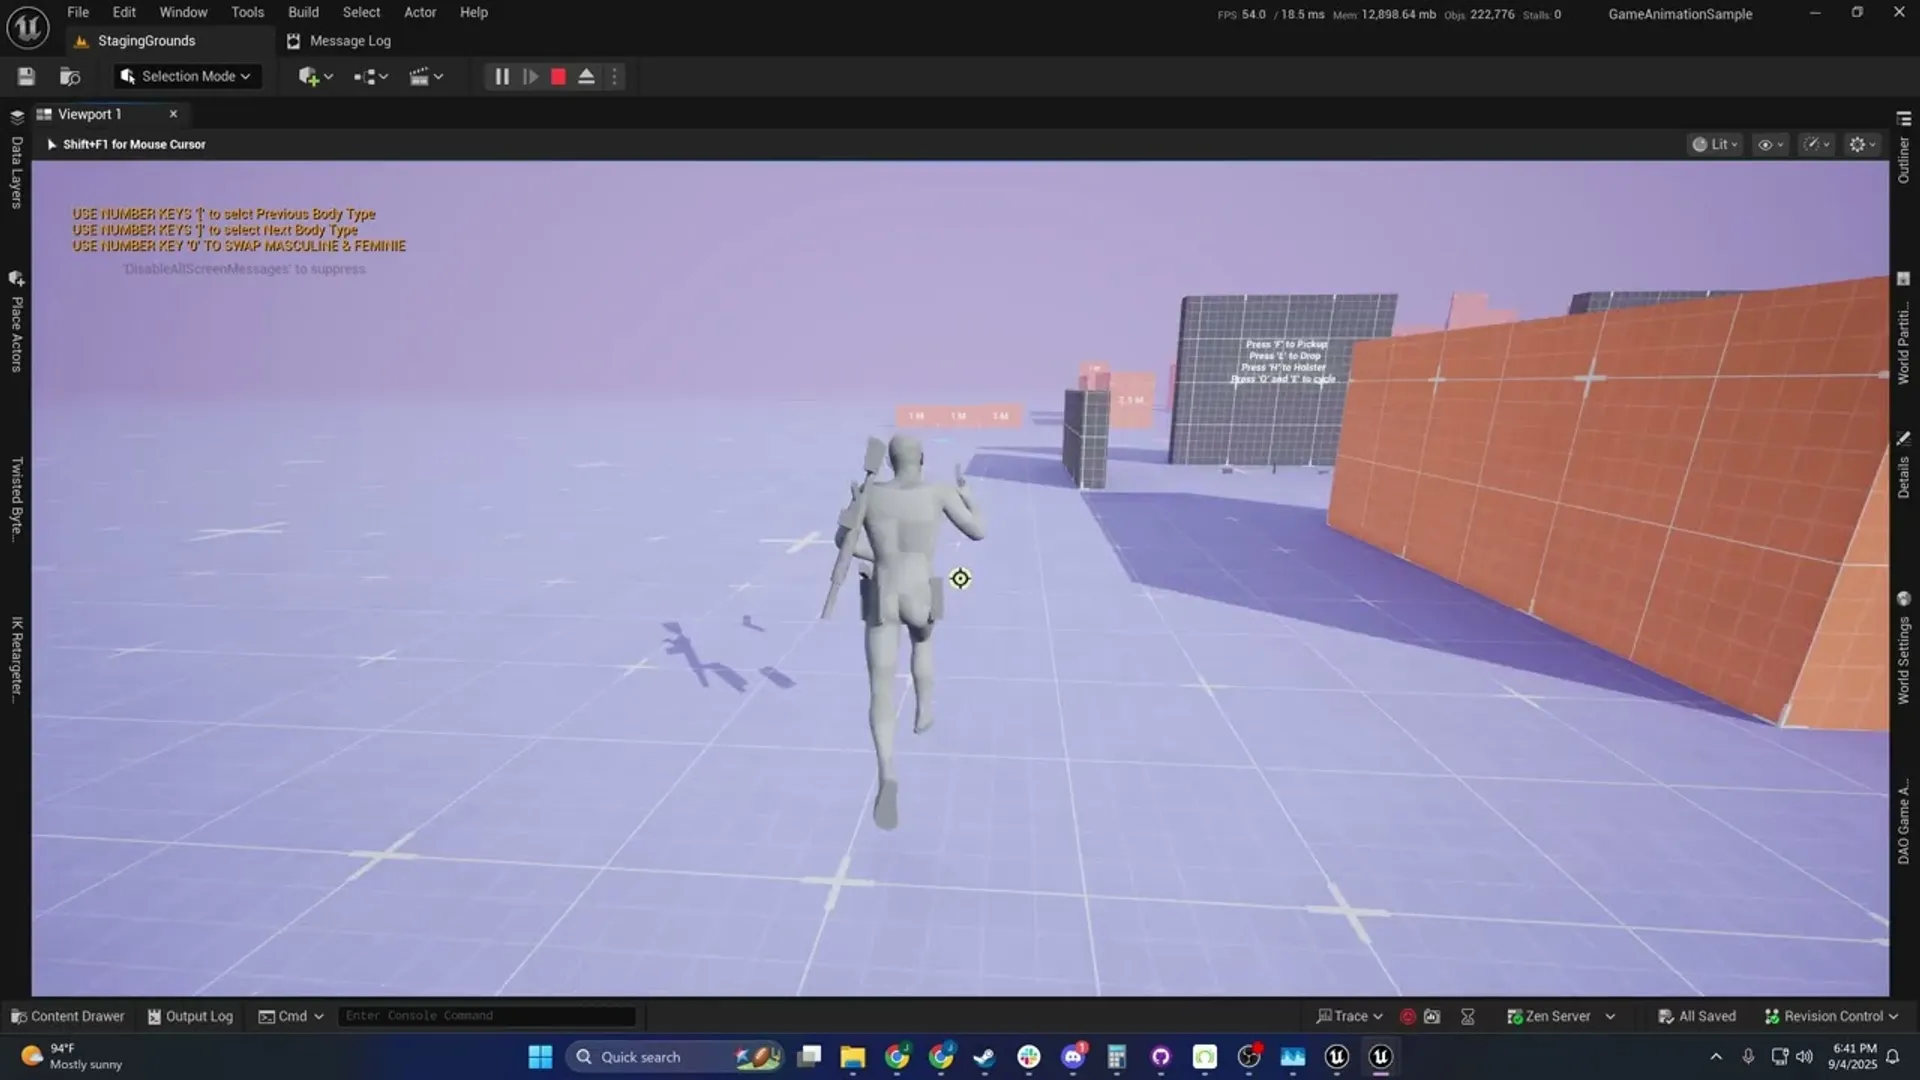The width and height of the screenshot is (1920, 1080).
Task: Click the console command input field
Action: (487, 1016)
